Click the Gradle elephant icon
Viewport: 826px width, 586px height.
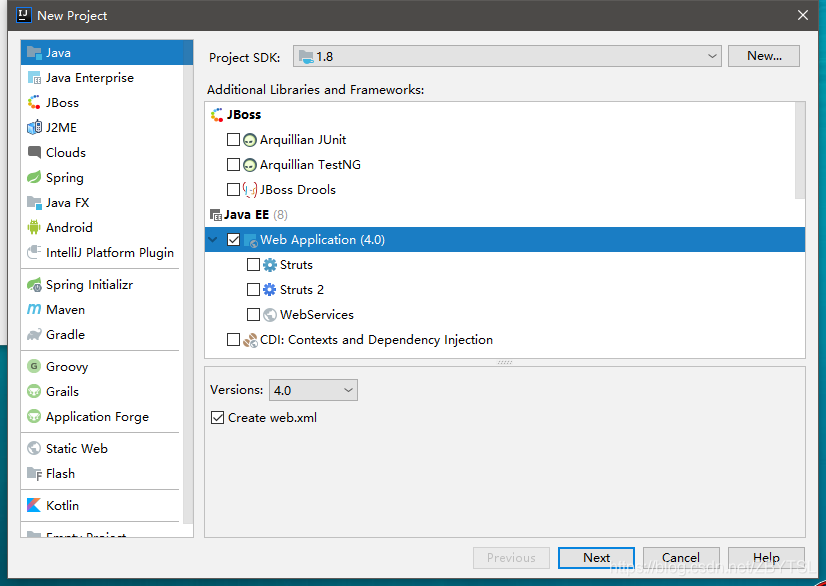(34, 335)
